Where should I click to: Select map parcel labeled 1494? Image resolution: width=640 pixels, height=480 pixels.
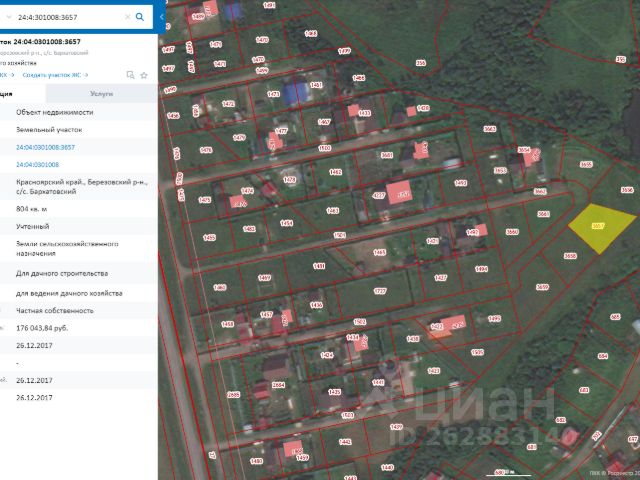point(481,269)
